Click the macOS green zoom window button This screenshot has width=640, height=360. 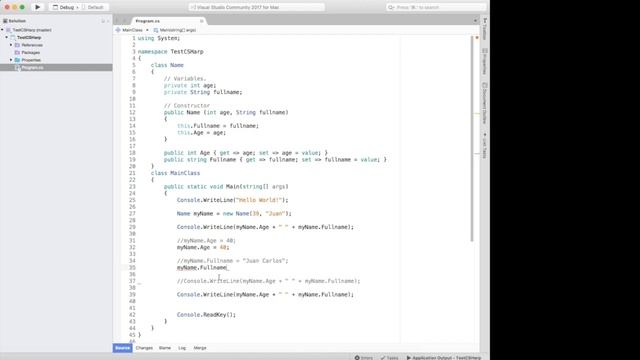pyautogui.click(x=22, y=7)
